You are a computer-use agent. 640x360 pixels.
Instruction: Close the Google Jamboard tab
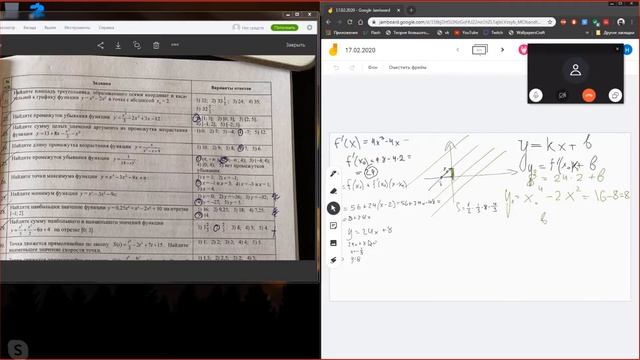(399, 10)
